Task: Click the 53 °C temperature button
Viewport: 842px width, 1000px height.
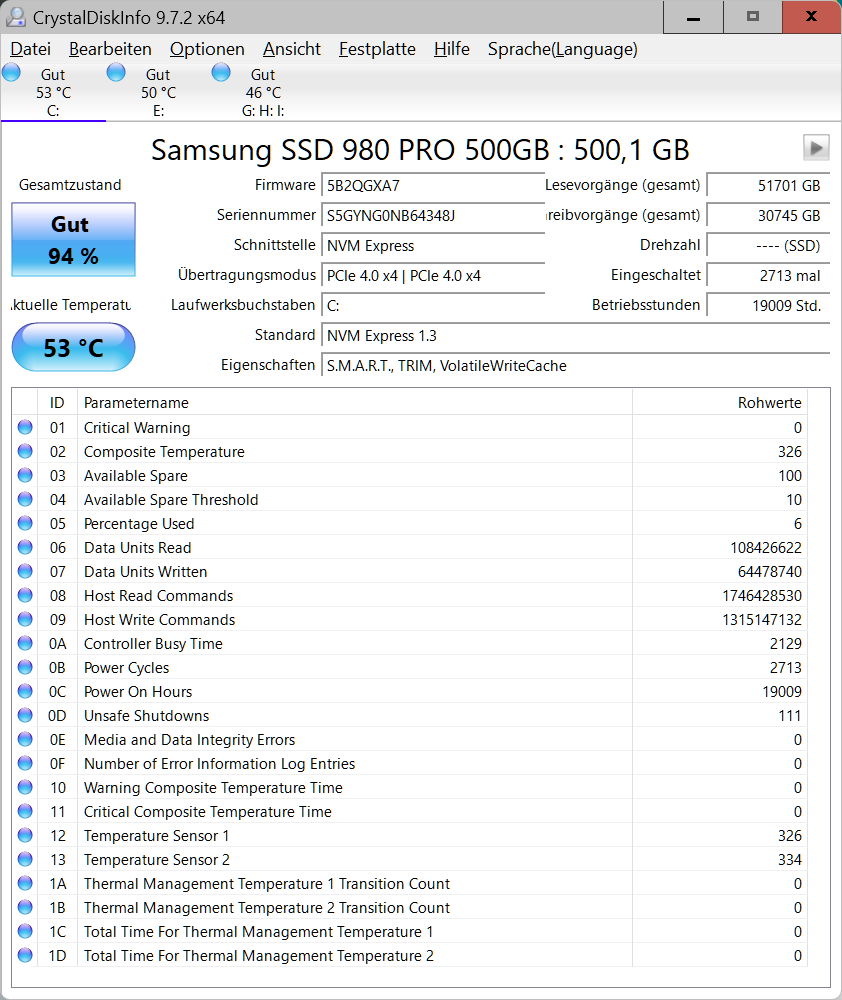Action: pos(73,348)
